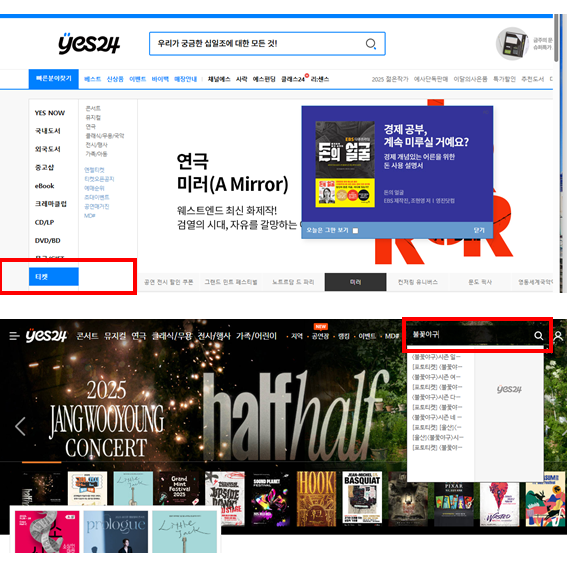Viewport: 567px width, 567px height.
Task: Open the 이벤트 item in the blue top menu
Action: (138, 79)
